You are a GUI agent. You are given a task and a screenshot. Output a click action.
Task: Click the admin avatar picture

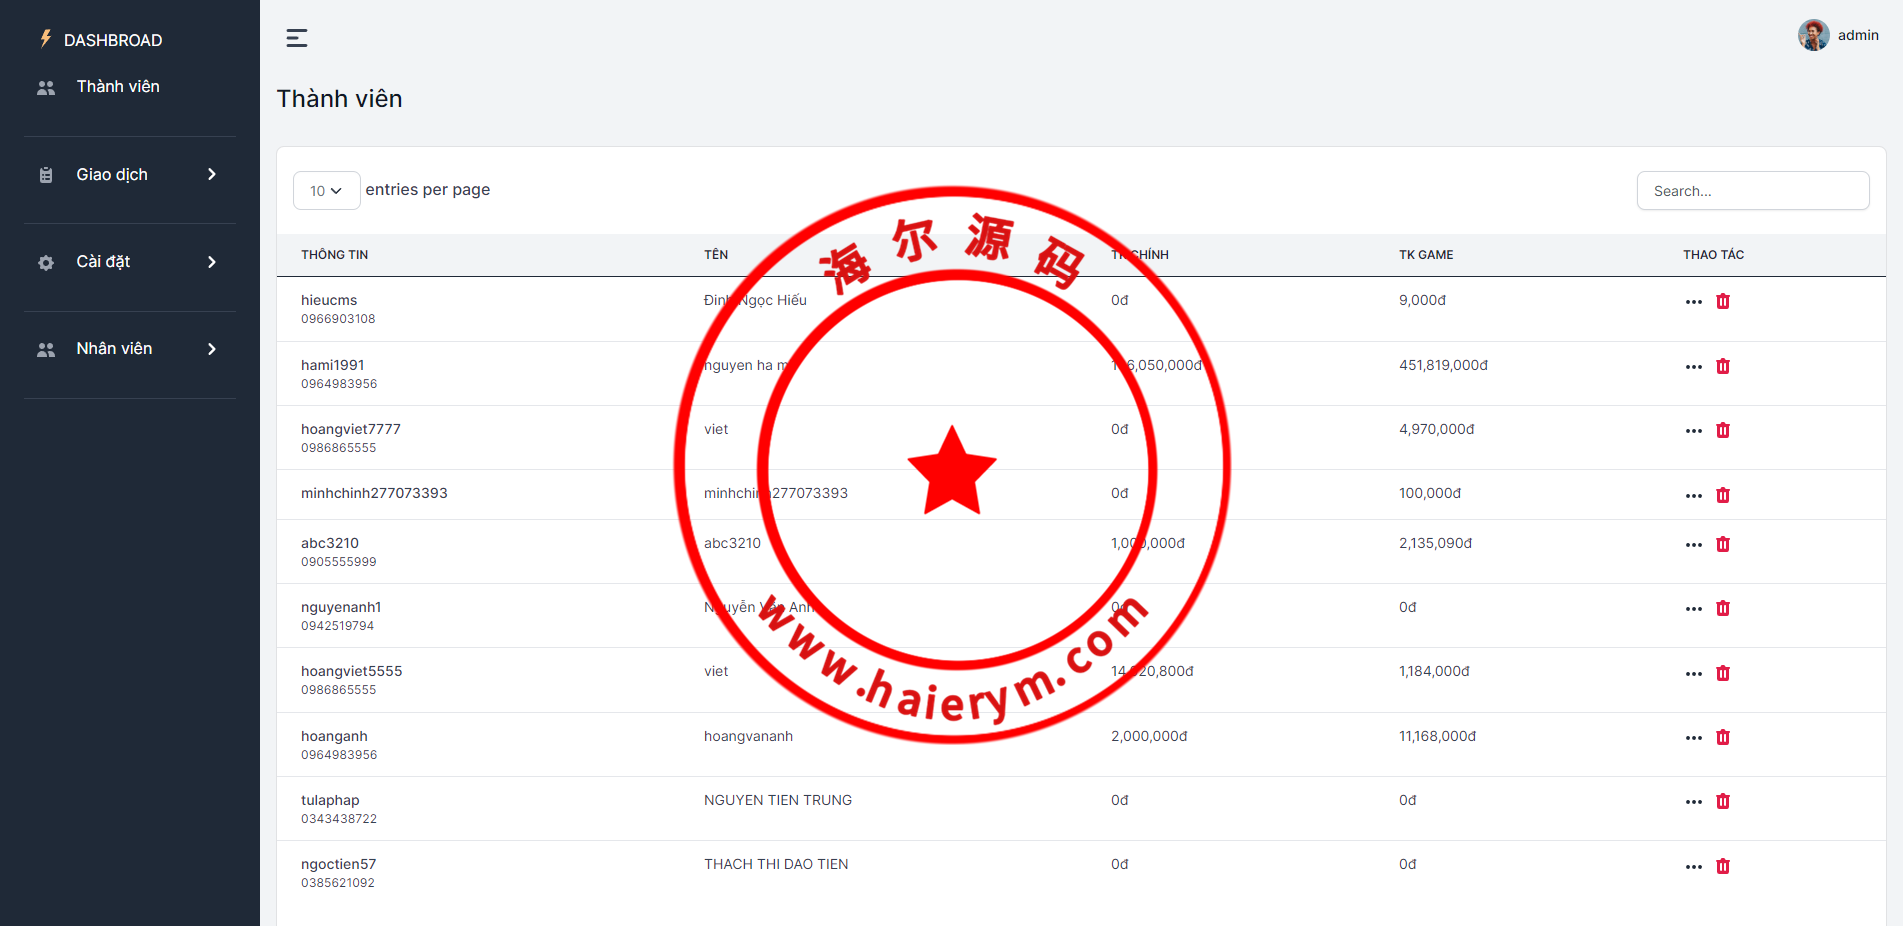1813,35
